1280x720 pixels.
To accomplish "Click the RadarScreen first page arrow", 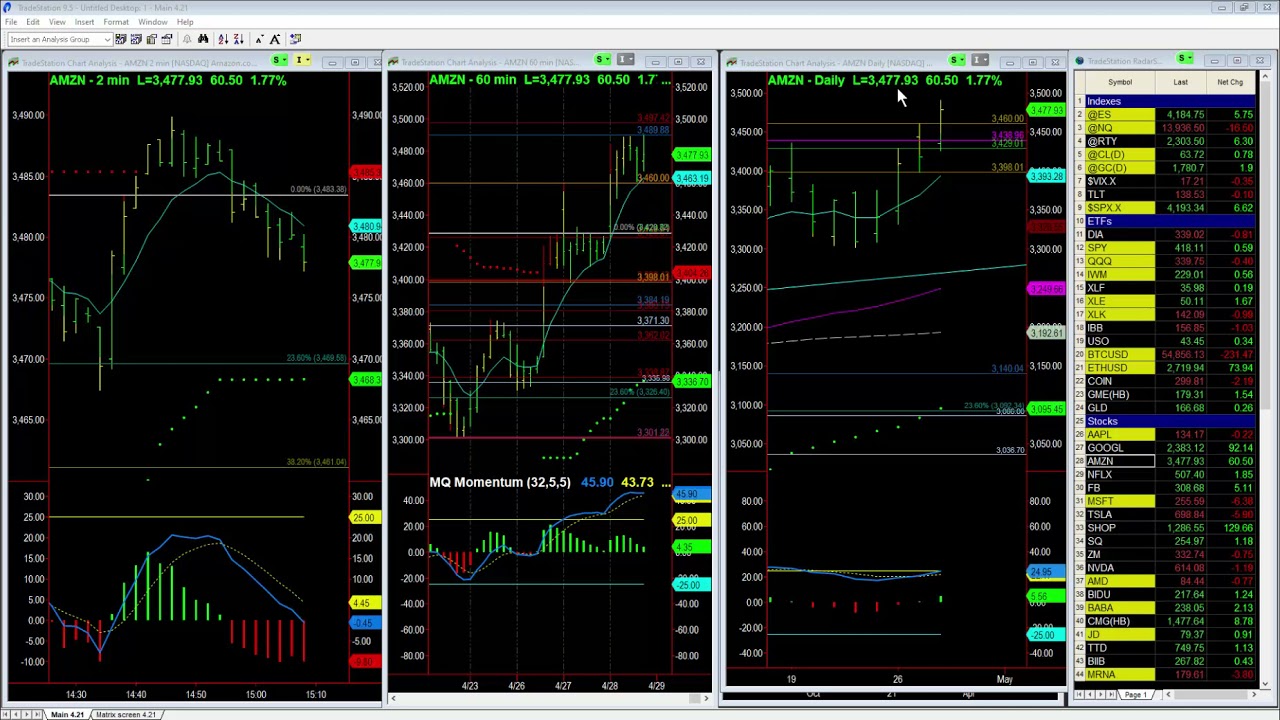I will click(1080, 694).
